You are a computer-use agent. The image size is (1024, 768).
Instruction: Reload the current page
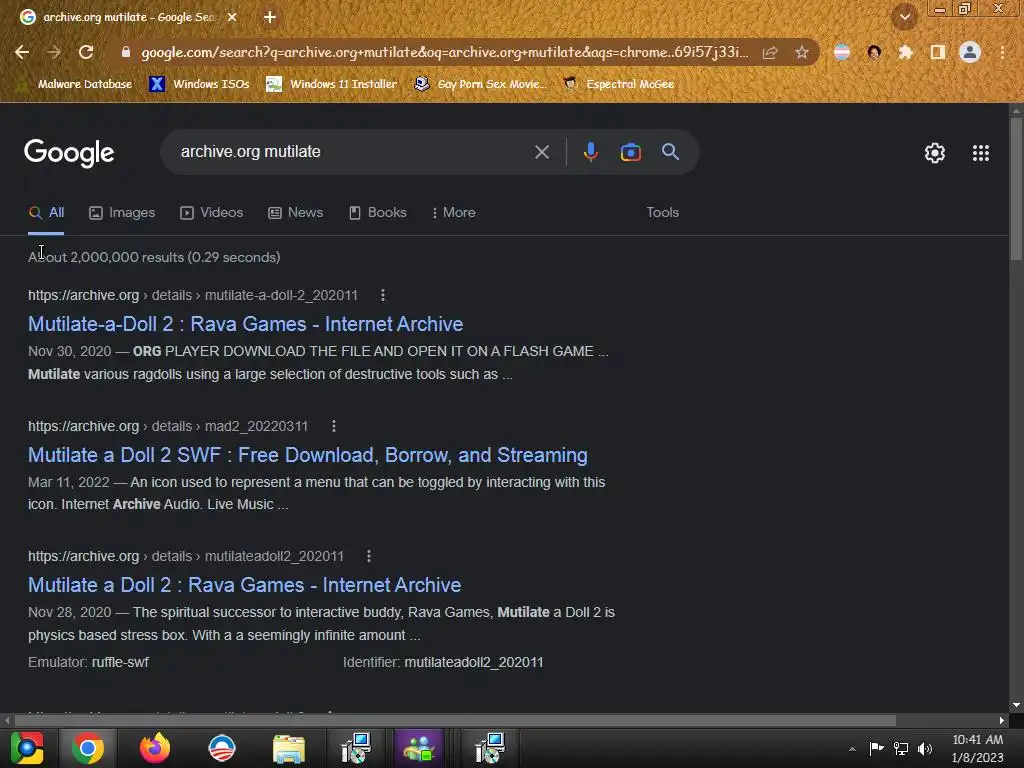(86, 52)
